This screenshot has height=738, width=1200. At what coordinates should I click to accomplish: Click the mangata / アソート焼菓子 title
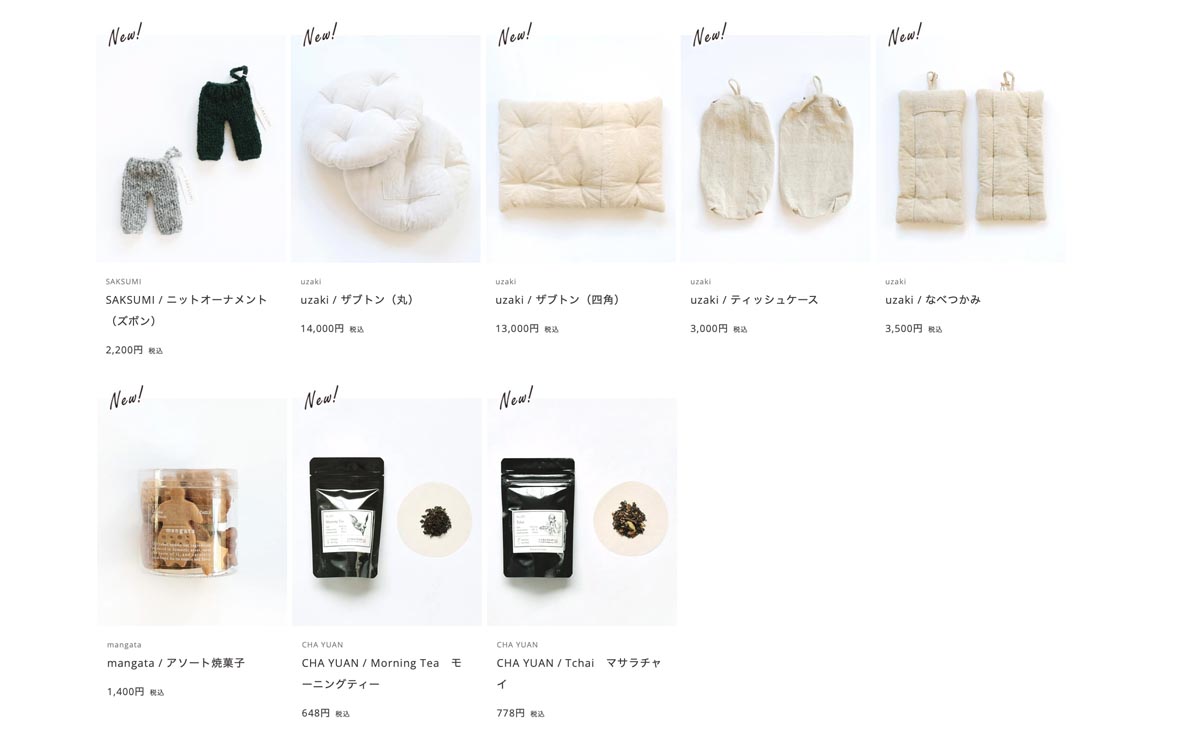coord(176,663)
